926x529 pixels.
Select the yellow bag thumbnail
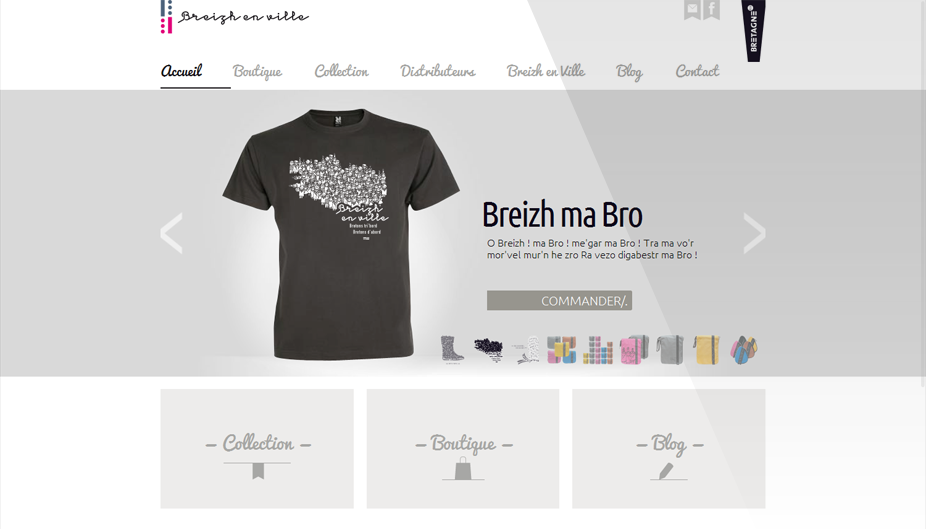pos(707,349)
